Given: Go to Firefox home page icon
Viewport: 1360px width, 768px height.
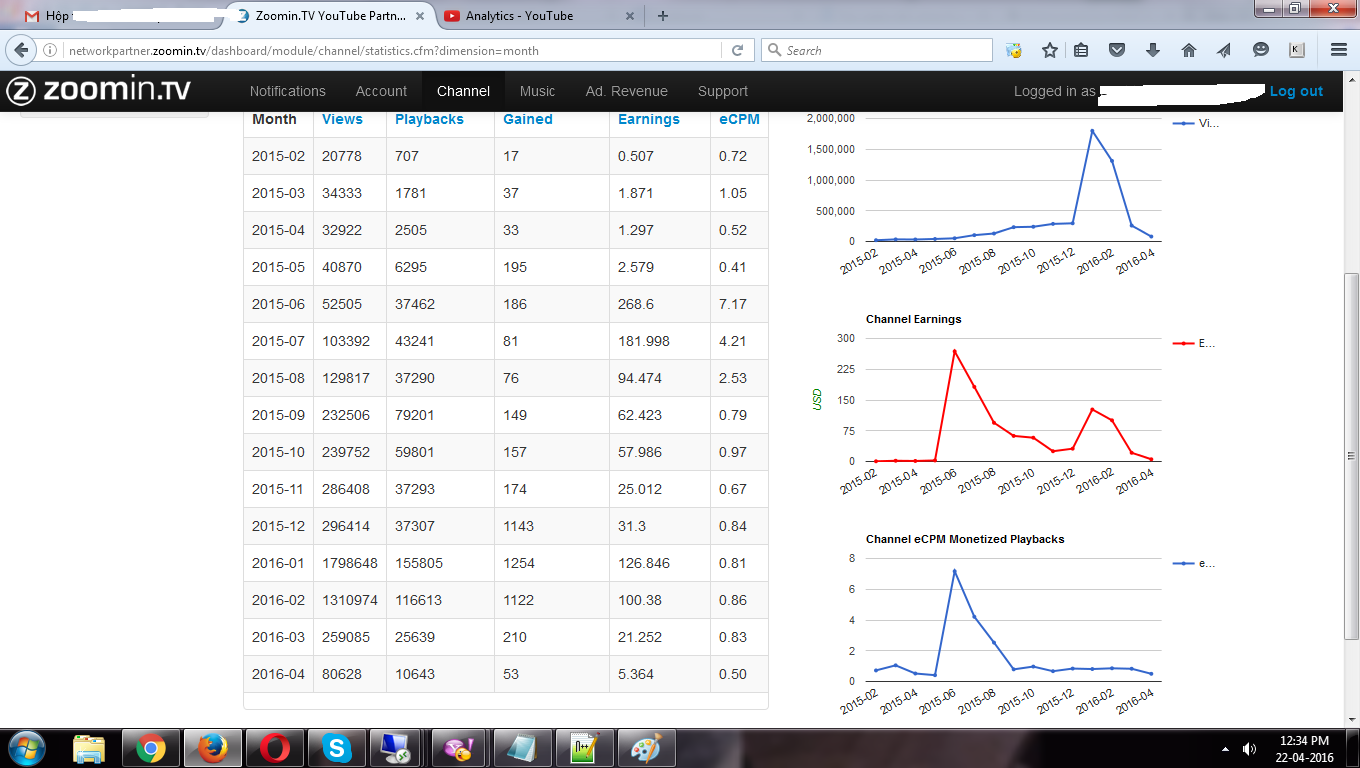Looking at the screenshot, I should click(1189, 50).
